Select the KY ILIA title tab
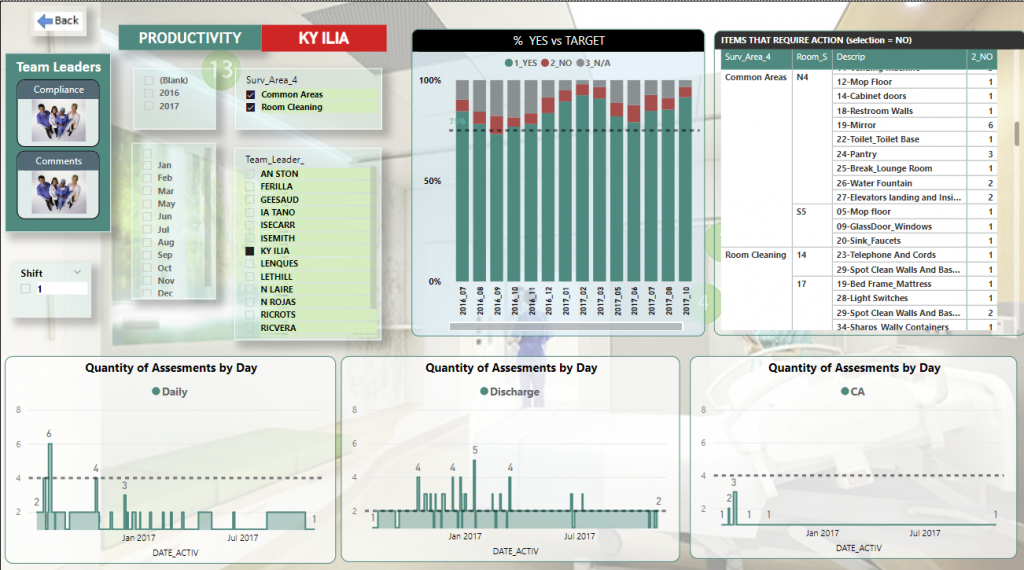 pyautogui.click(x=323, y=38)
